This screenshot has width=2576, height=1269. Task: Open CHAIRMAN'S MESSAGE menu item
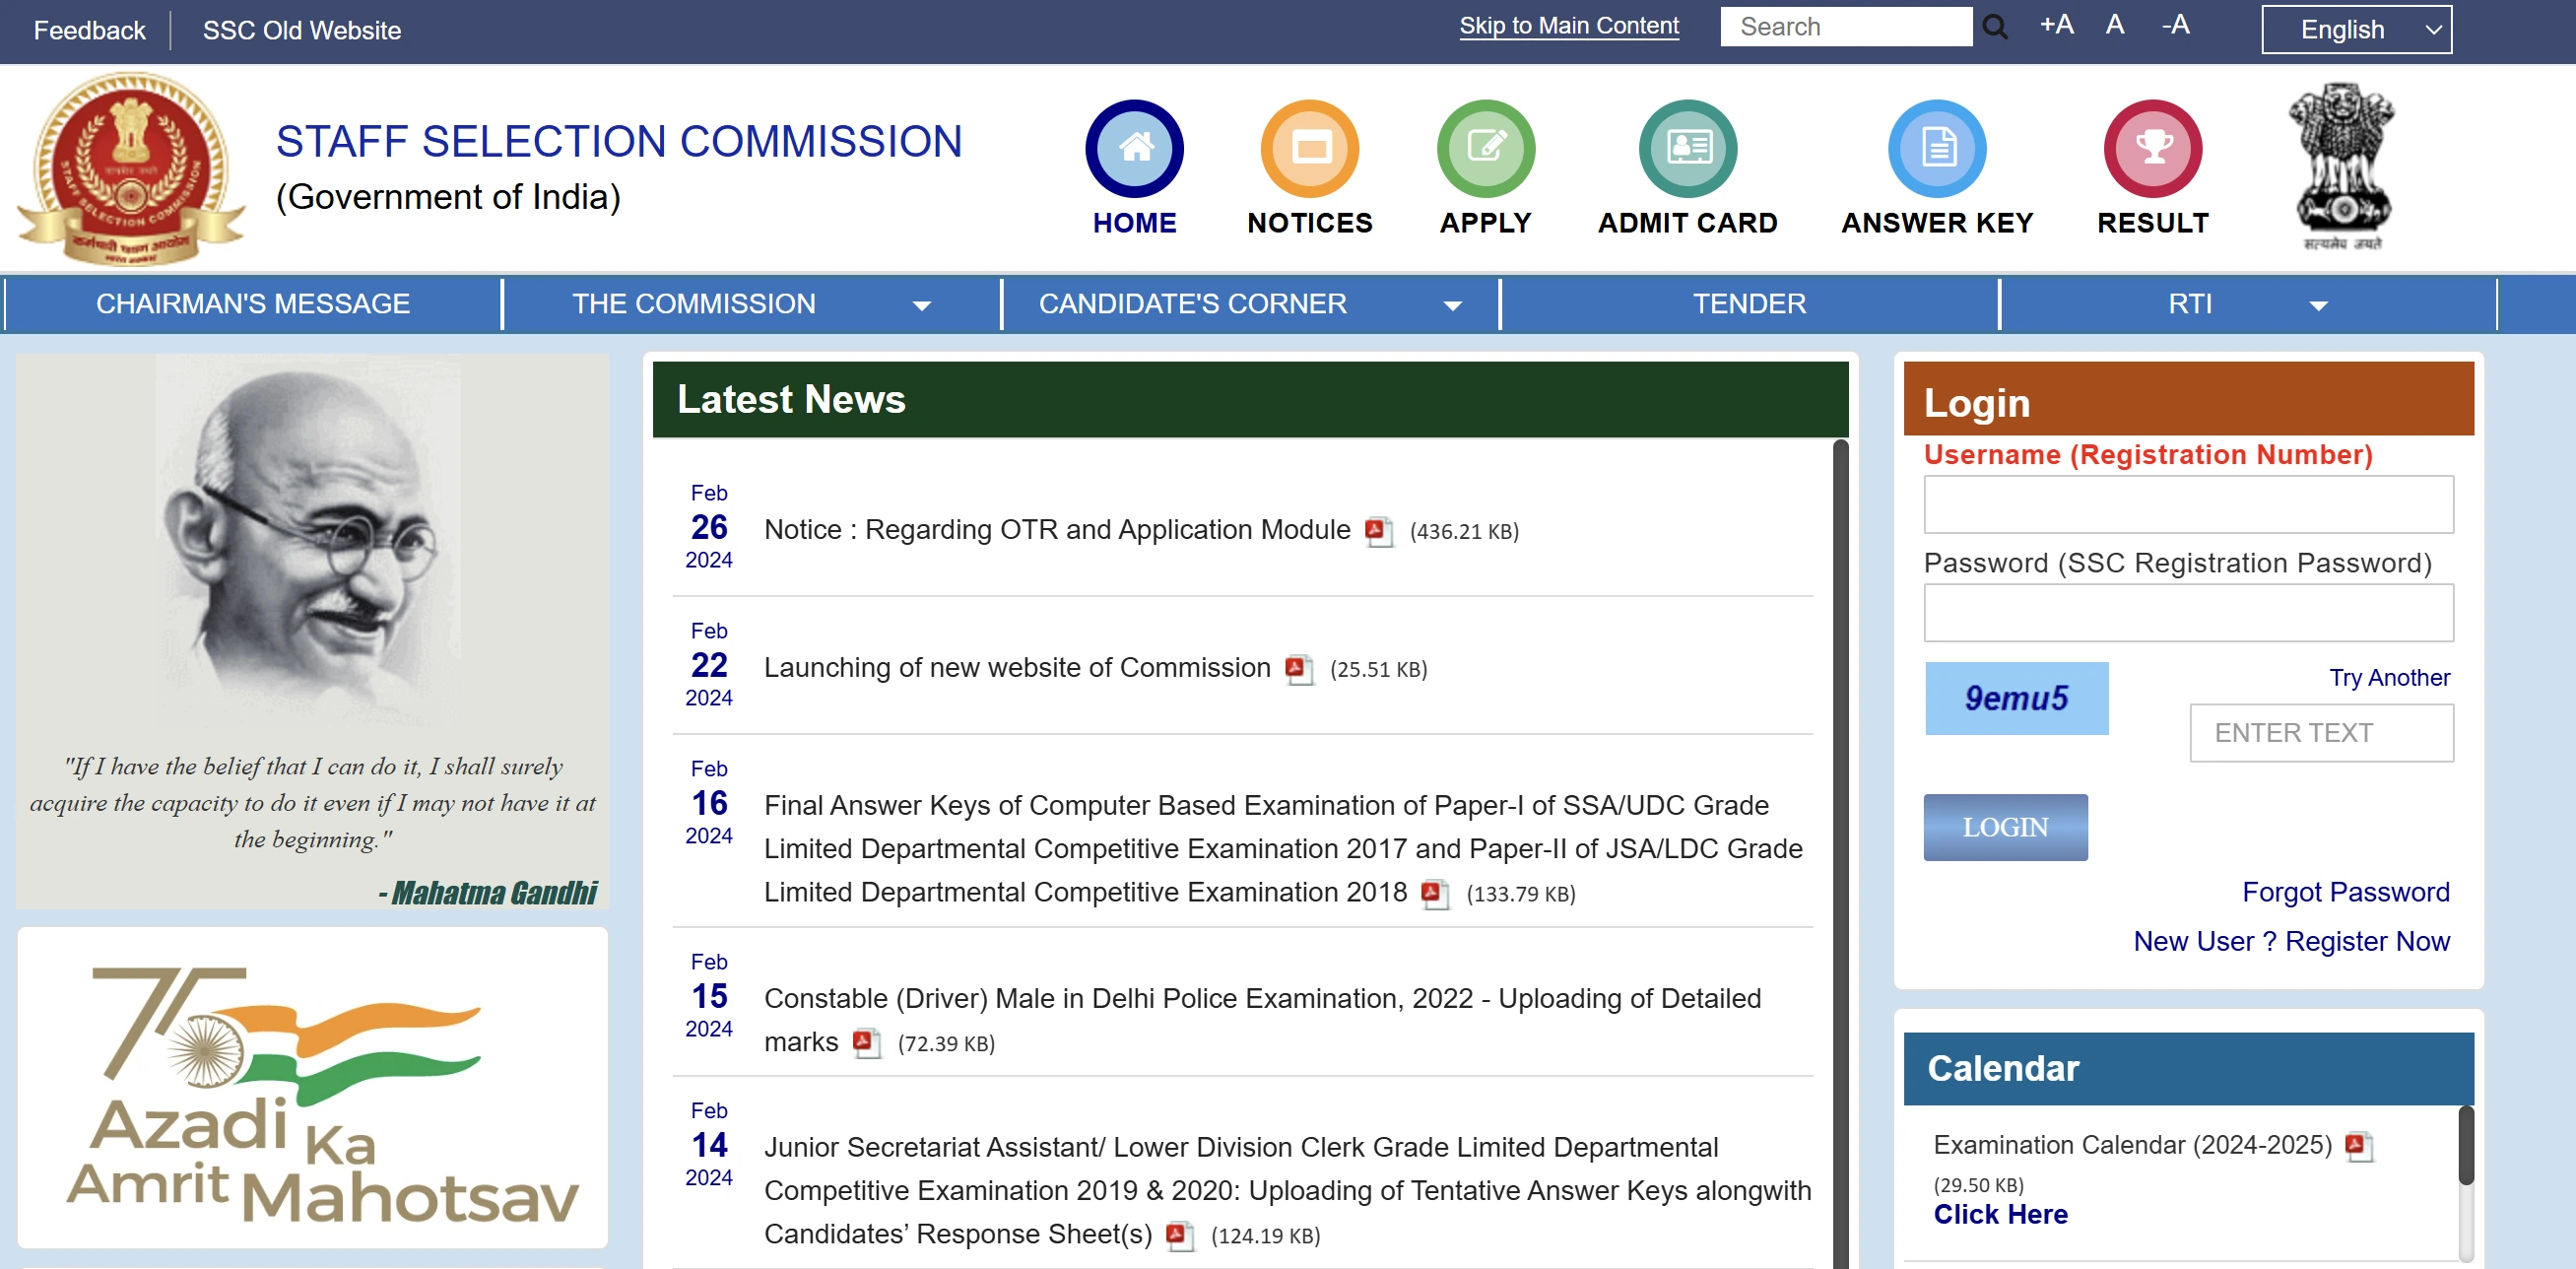pos(253,304)
